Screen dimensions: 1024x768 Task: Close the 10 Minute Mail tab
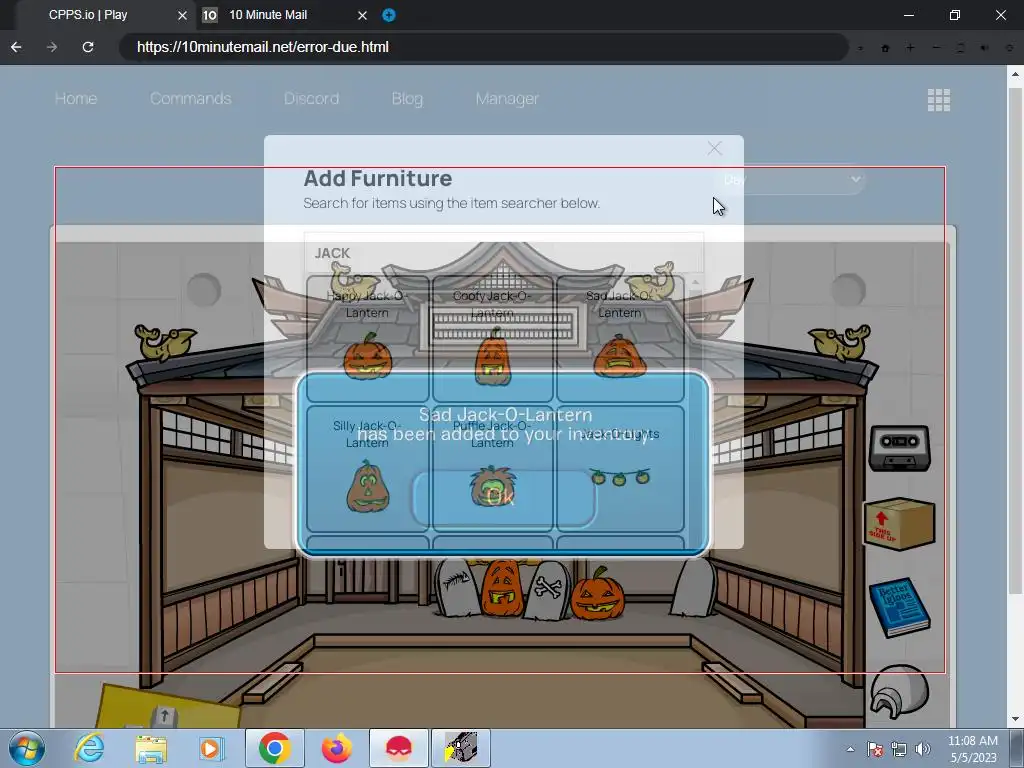[362, 16]
